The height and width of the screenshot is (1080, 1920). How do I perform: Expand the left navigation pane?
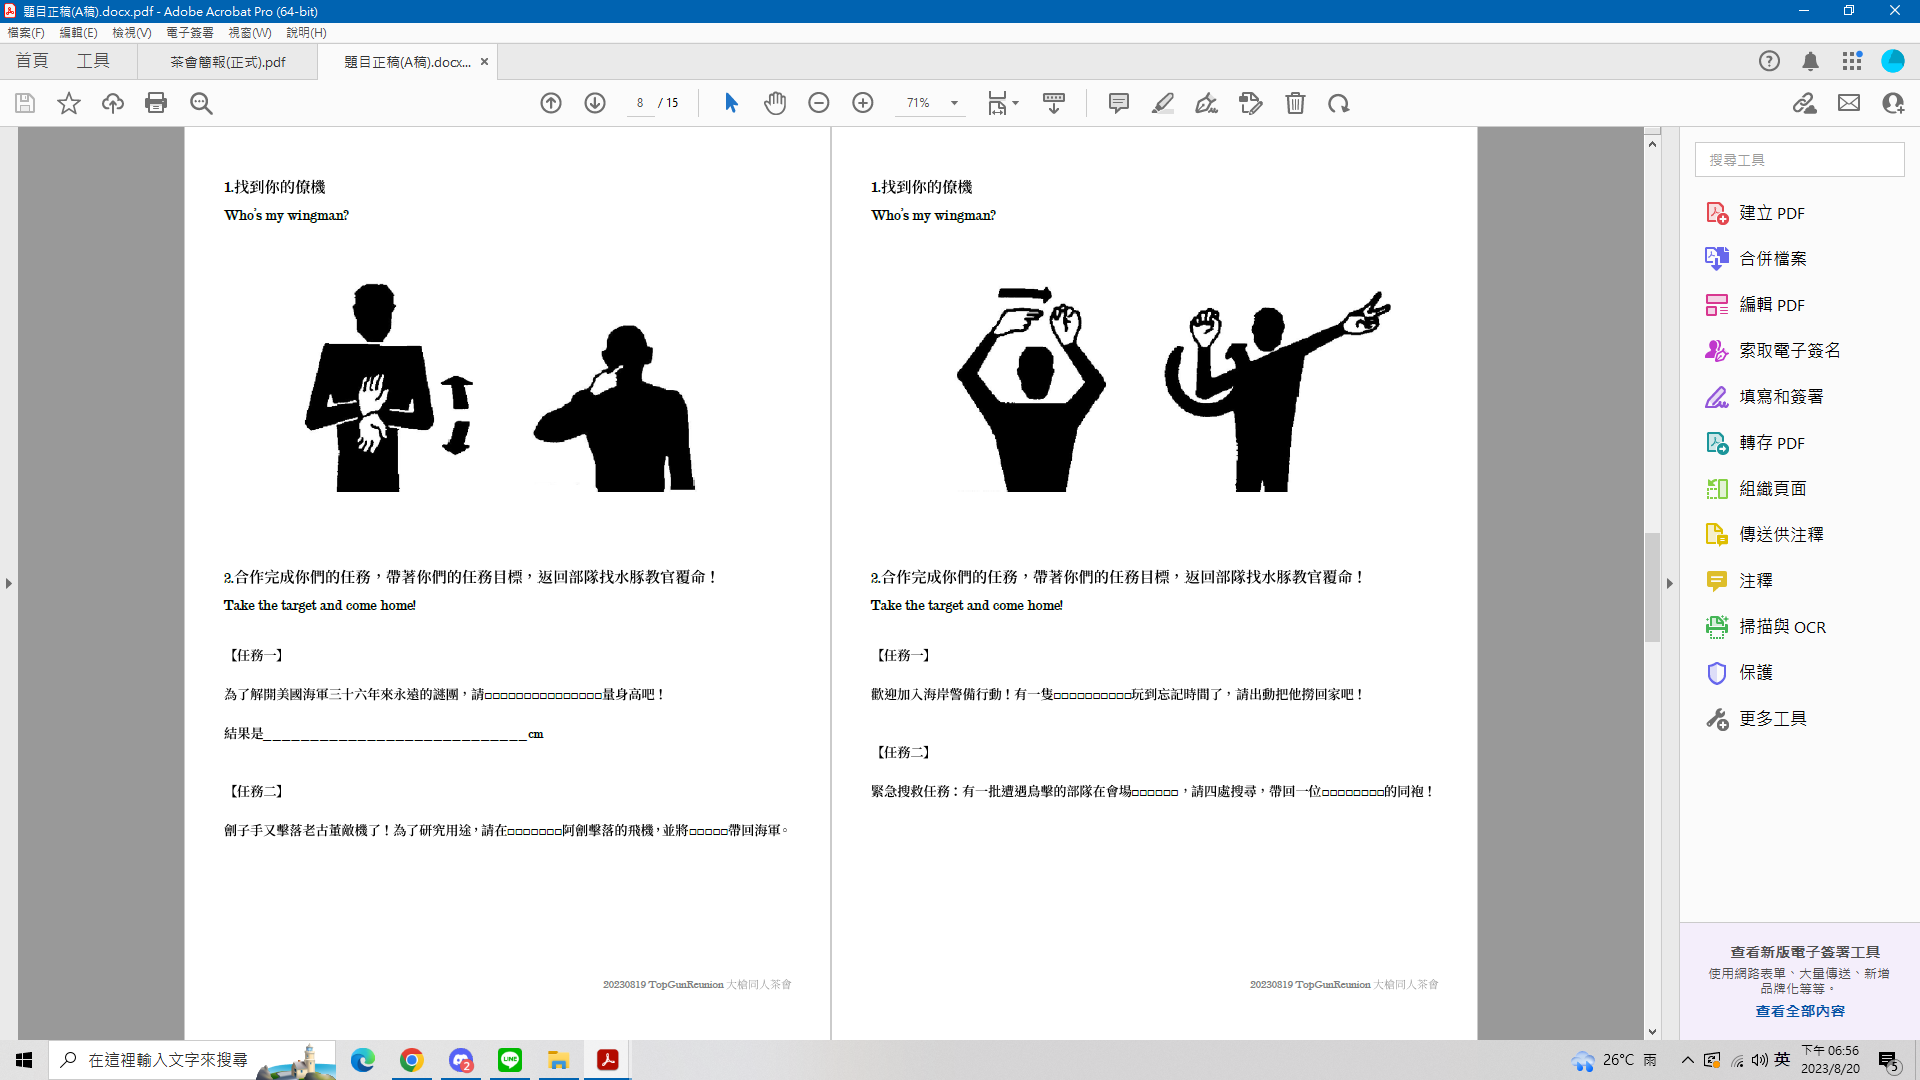[9, 583]
